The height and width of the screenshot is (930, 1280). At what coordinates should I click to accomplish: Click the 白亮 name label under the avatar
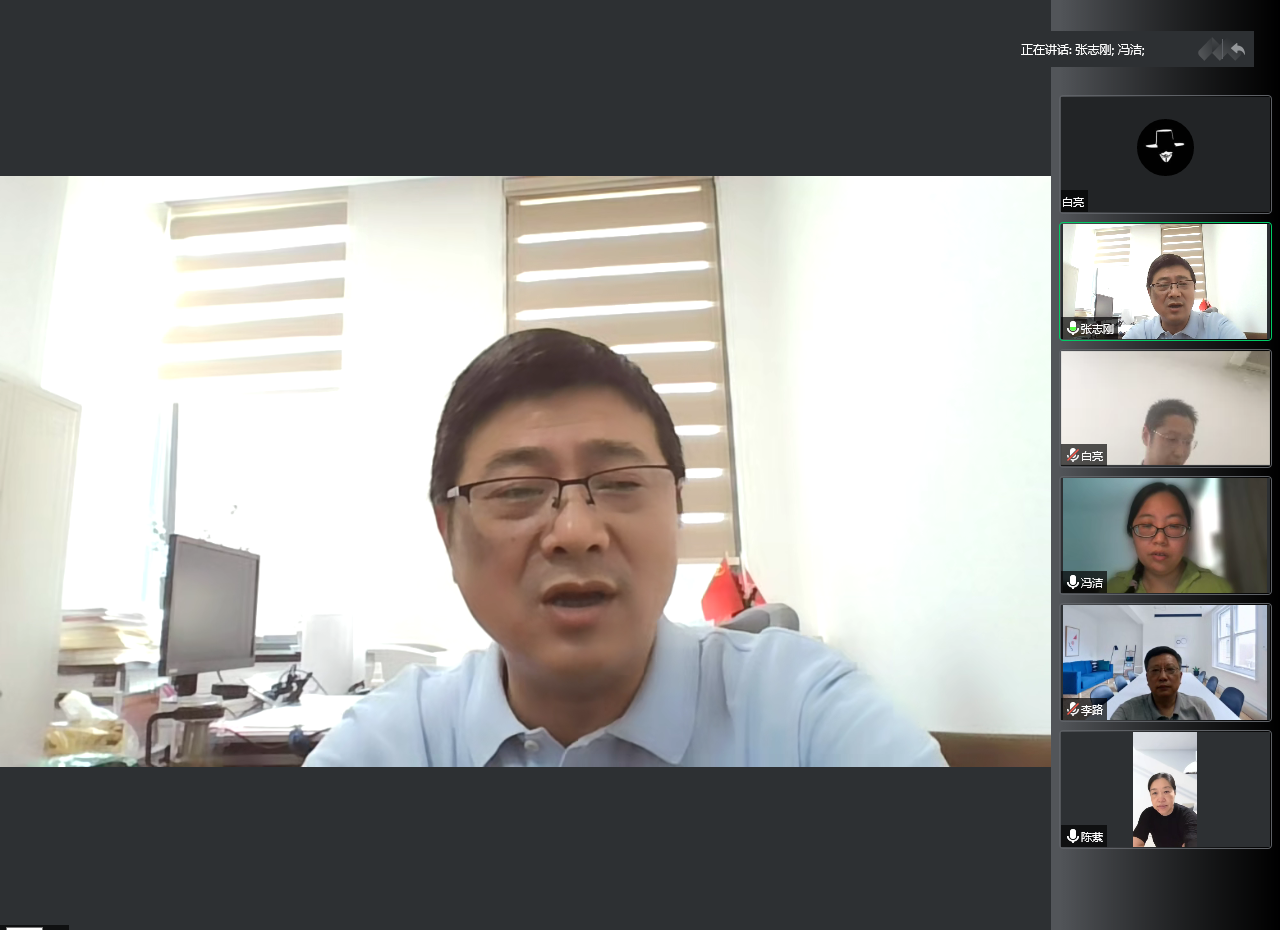(x=1073, y=202)
